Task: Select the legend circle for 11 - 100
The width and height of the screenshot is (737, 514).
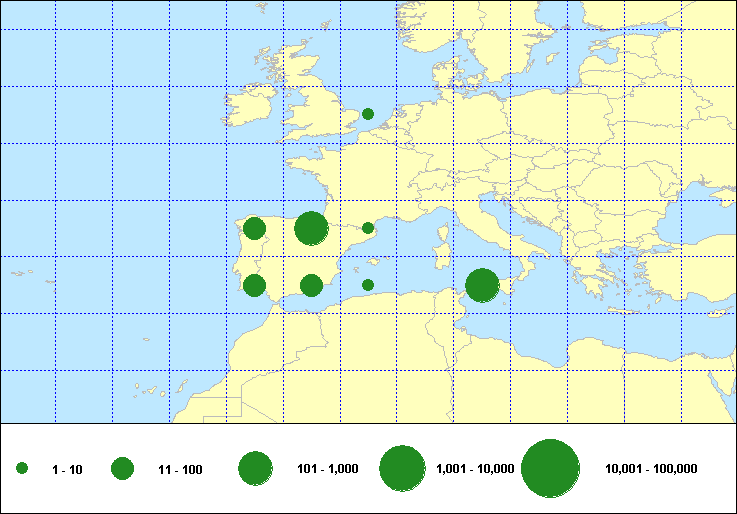Action: 122,468
